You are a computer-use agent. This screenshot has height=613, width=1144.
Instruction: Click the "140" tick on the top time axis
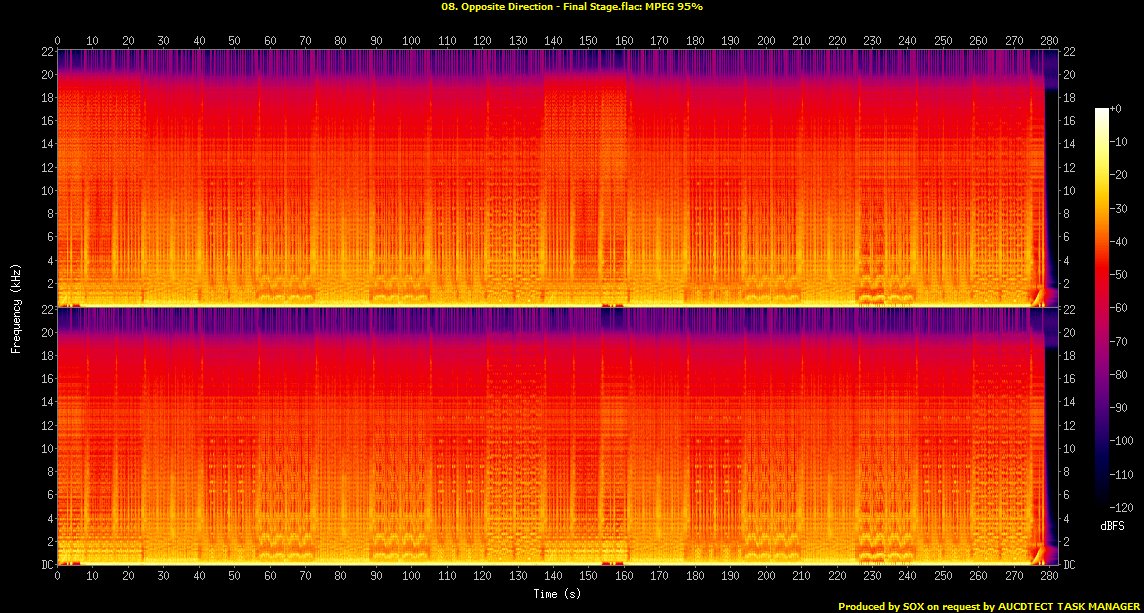coord(553,40)
